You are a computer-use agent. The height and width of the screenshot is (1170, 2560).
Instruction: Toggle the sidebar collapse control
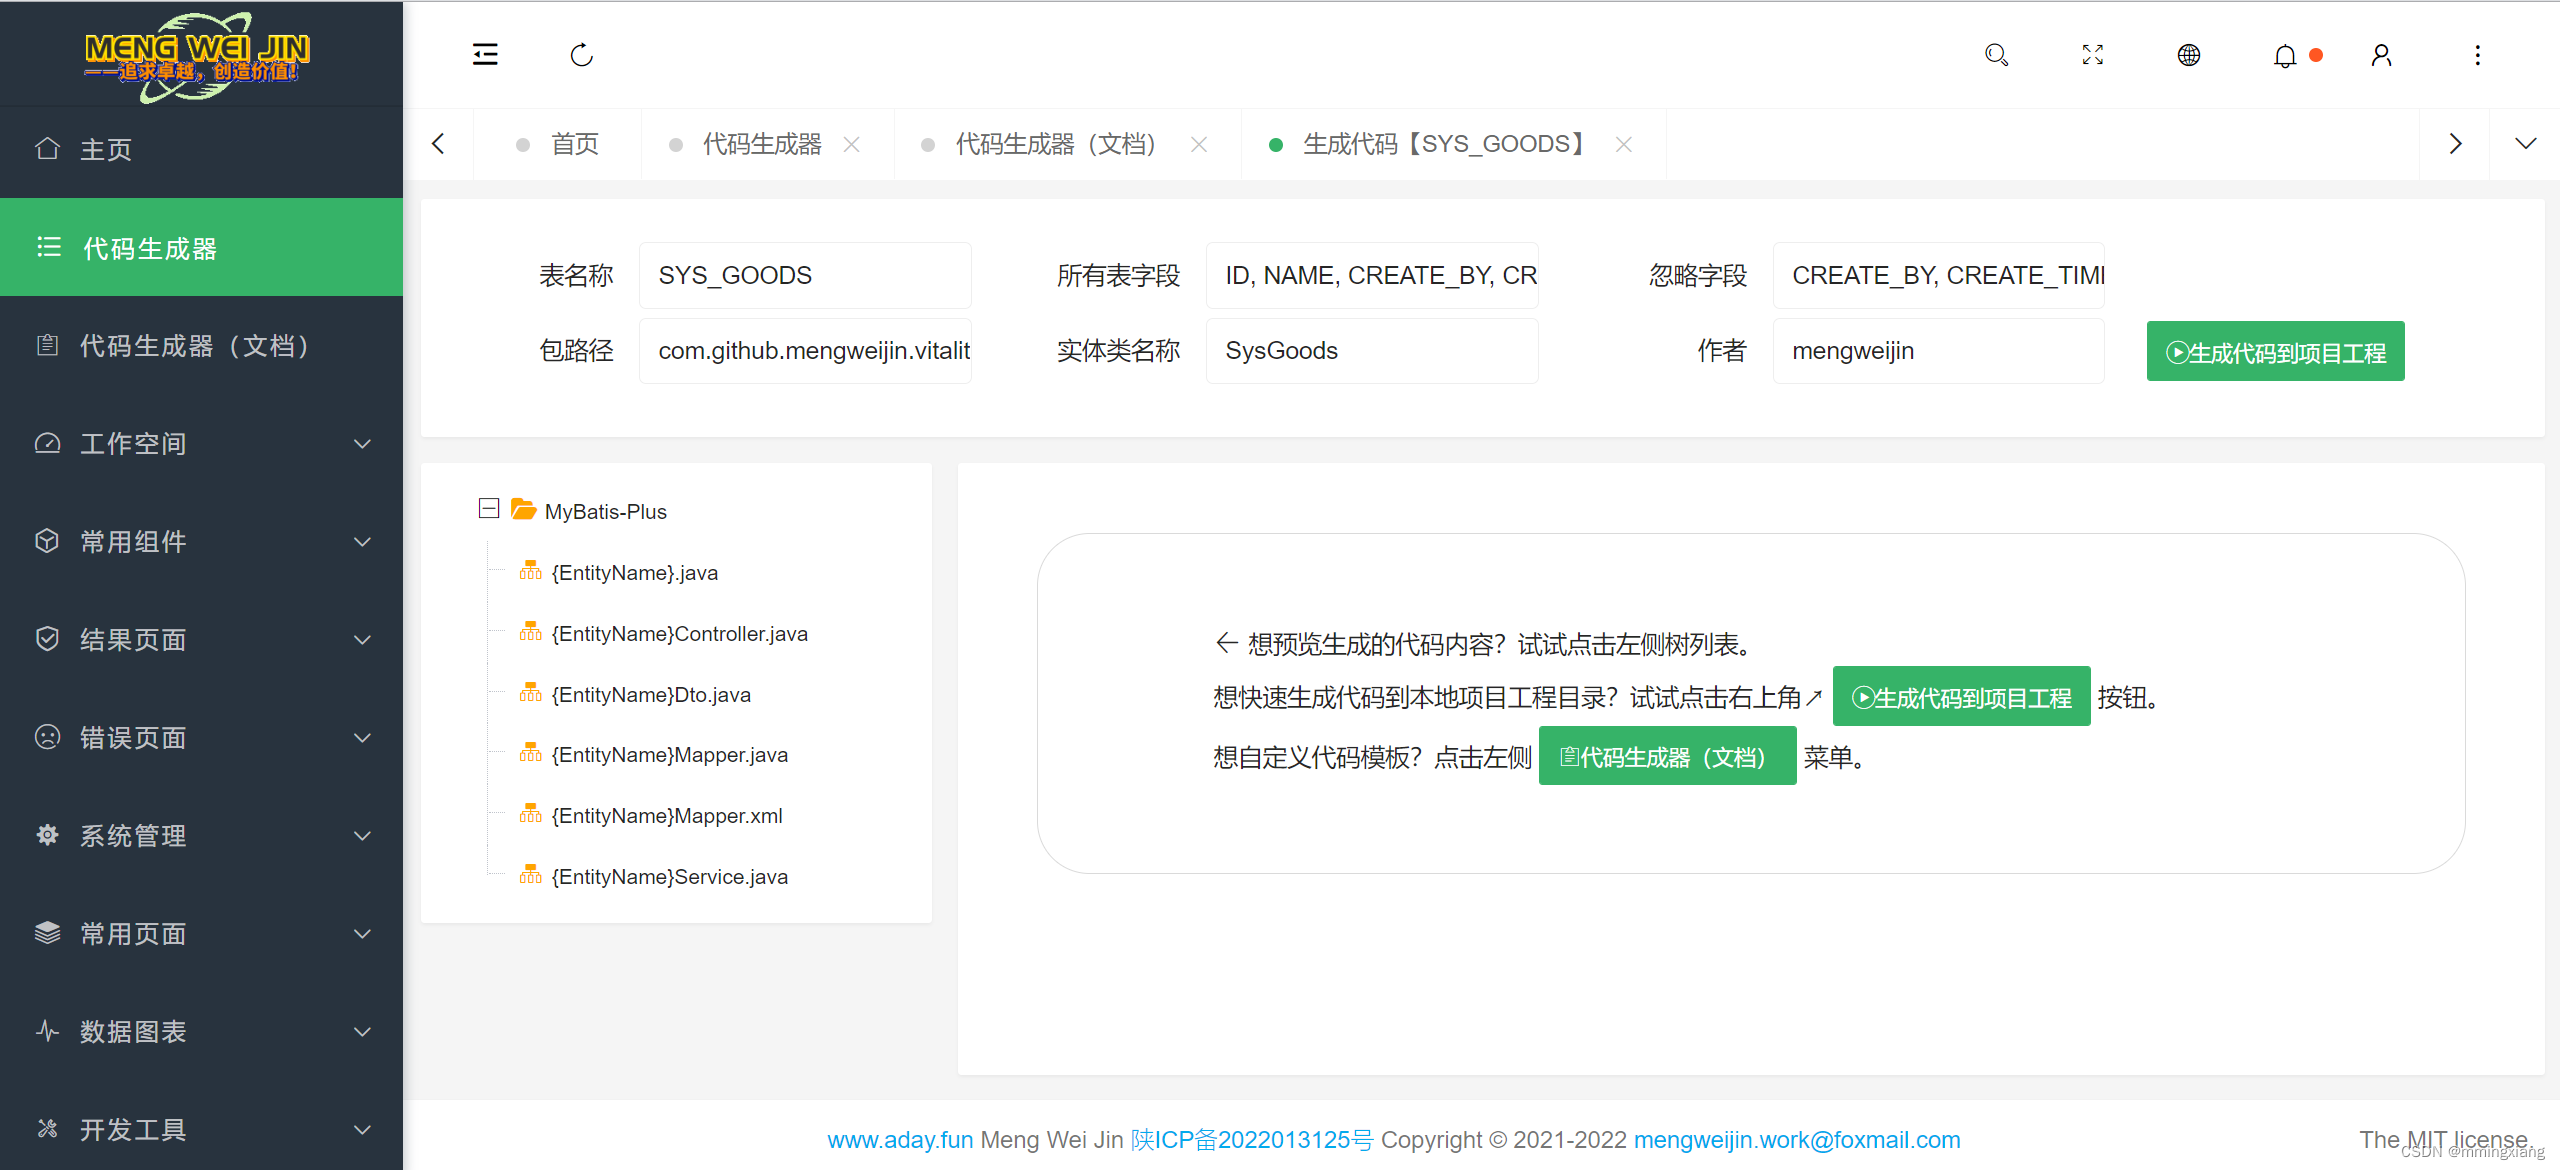(485, 55)
